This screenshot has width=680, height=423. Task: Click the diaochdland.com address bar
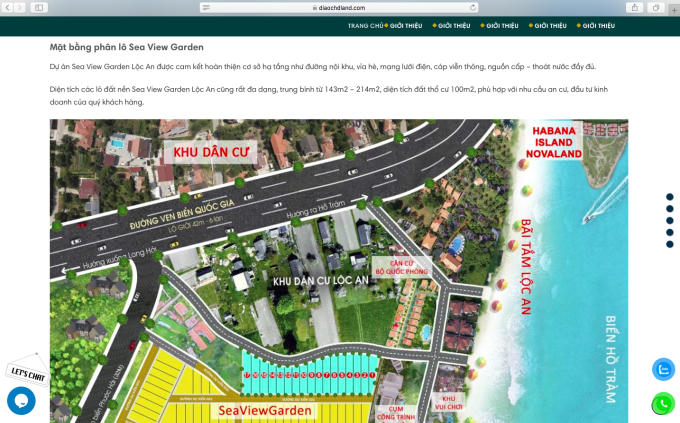tap(339, 8)
